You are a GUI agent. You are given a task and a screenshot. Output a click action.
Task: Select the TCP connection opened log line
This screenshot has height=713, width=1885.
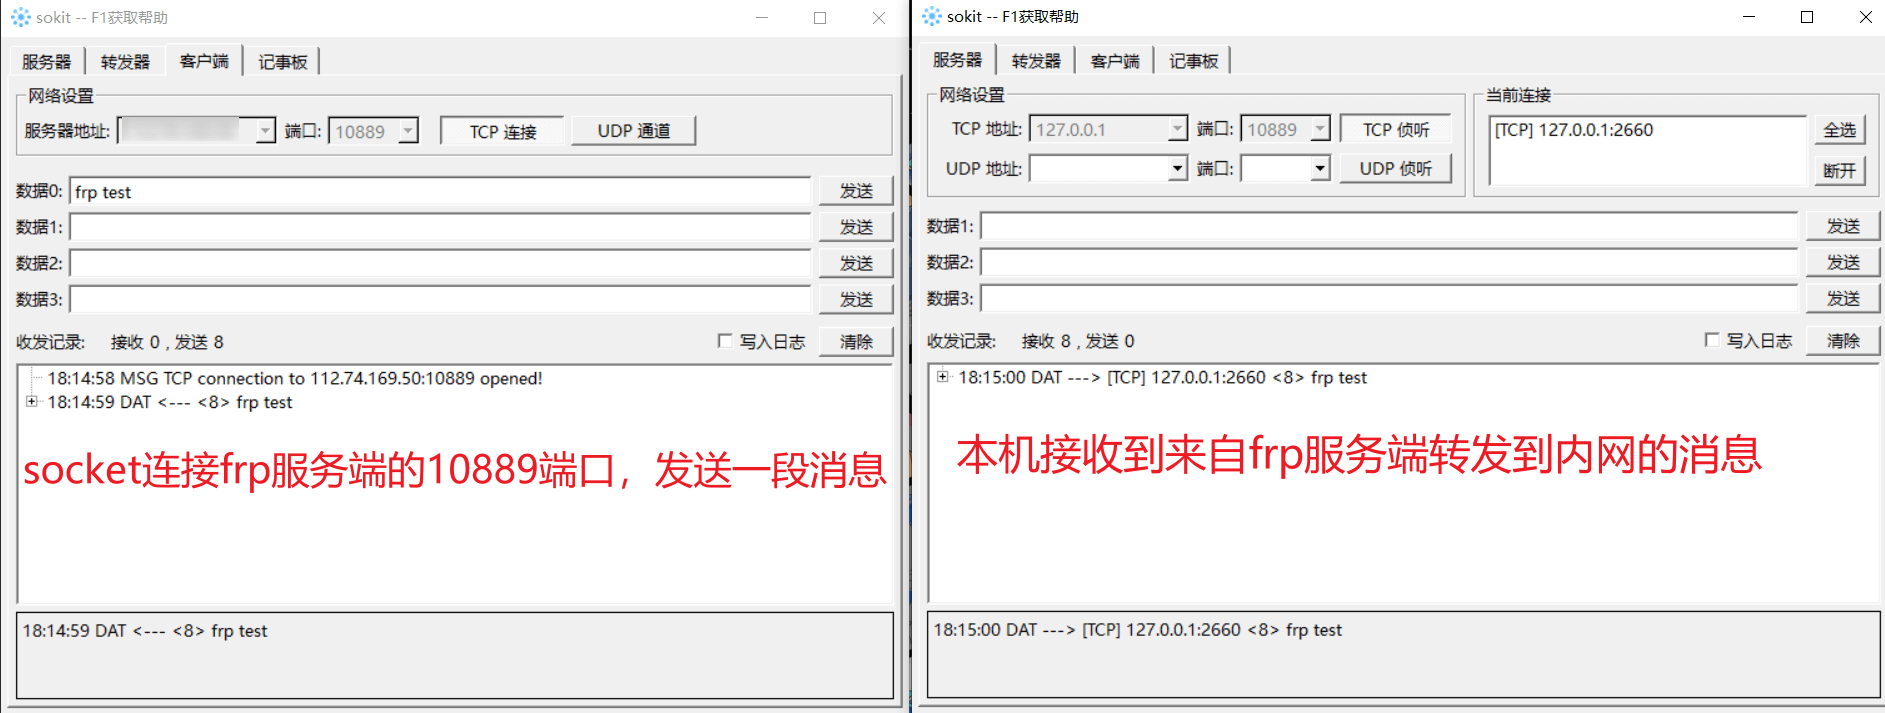point(295,378)
